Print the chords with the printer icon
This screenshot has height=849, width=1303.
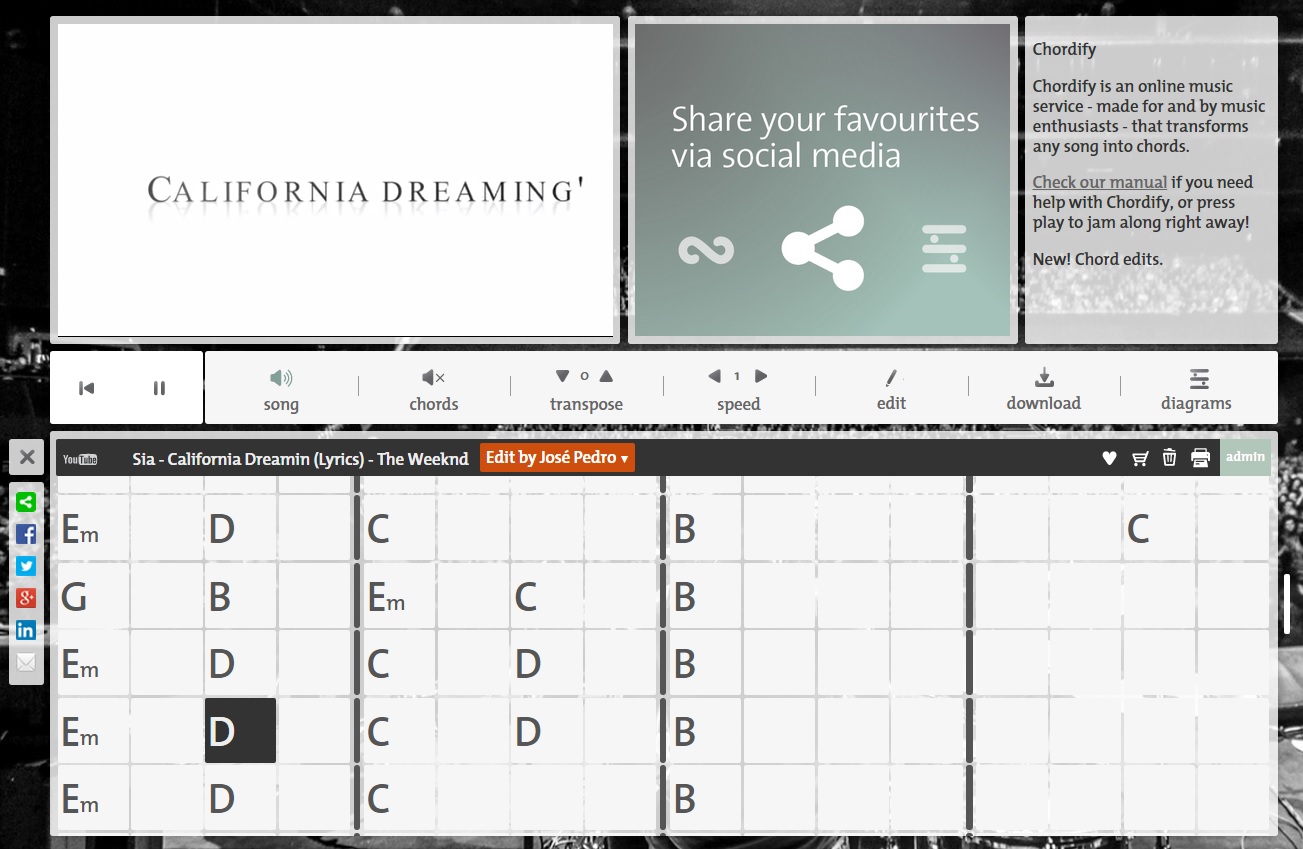coord(1201,458)
